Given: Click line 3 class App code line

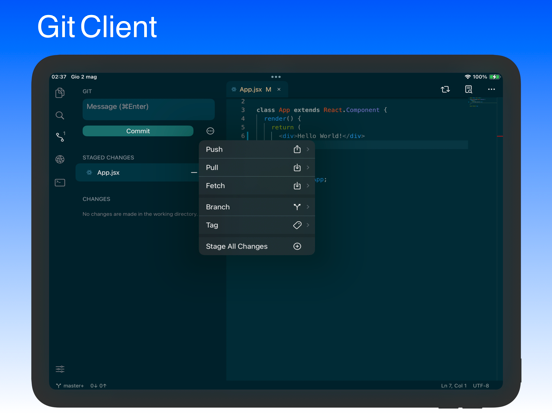Looking at the screenshot, I should (x=321, y=110).
